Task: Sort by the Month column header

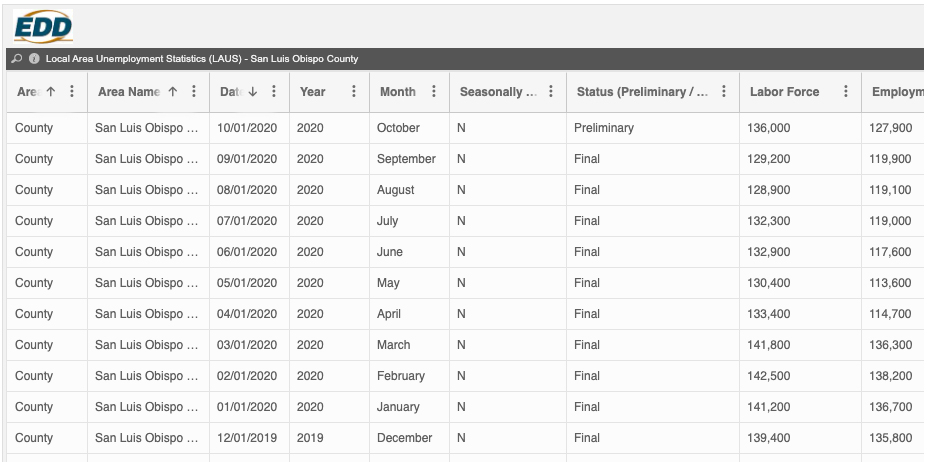Action: tap(398, 92)
